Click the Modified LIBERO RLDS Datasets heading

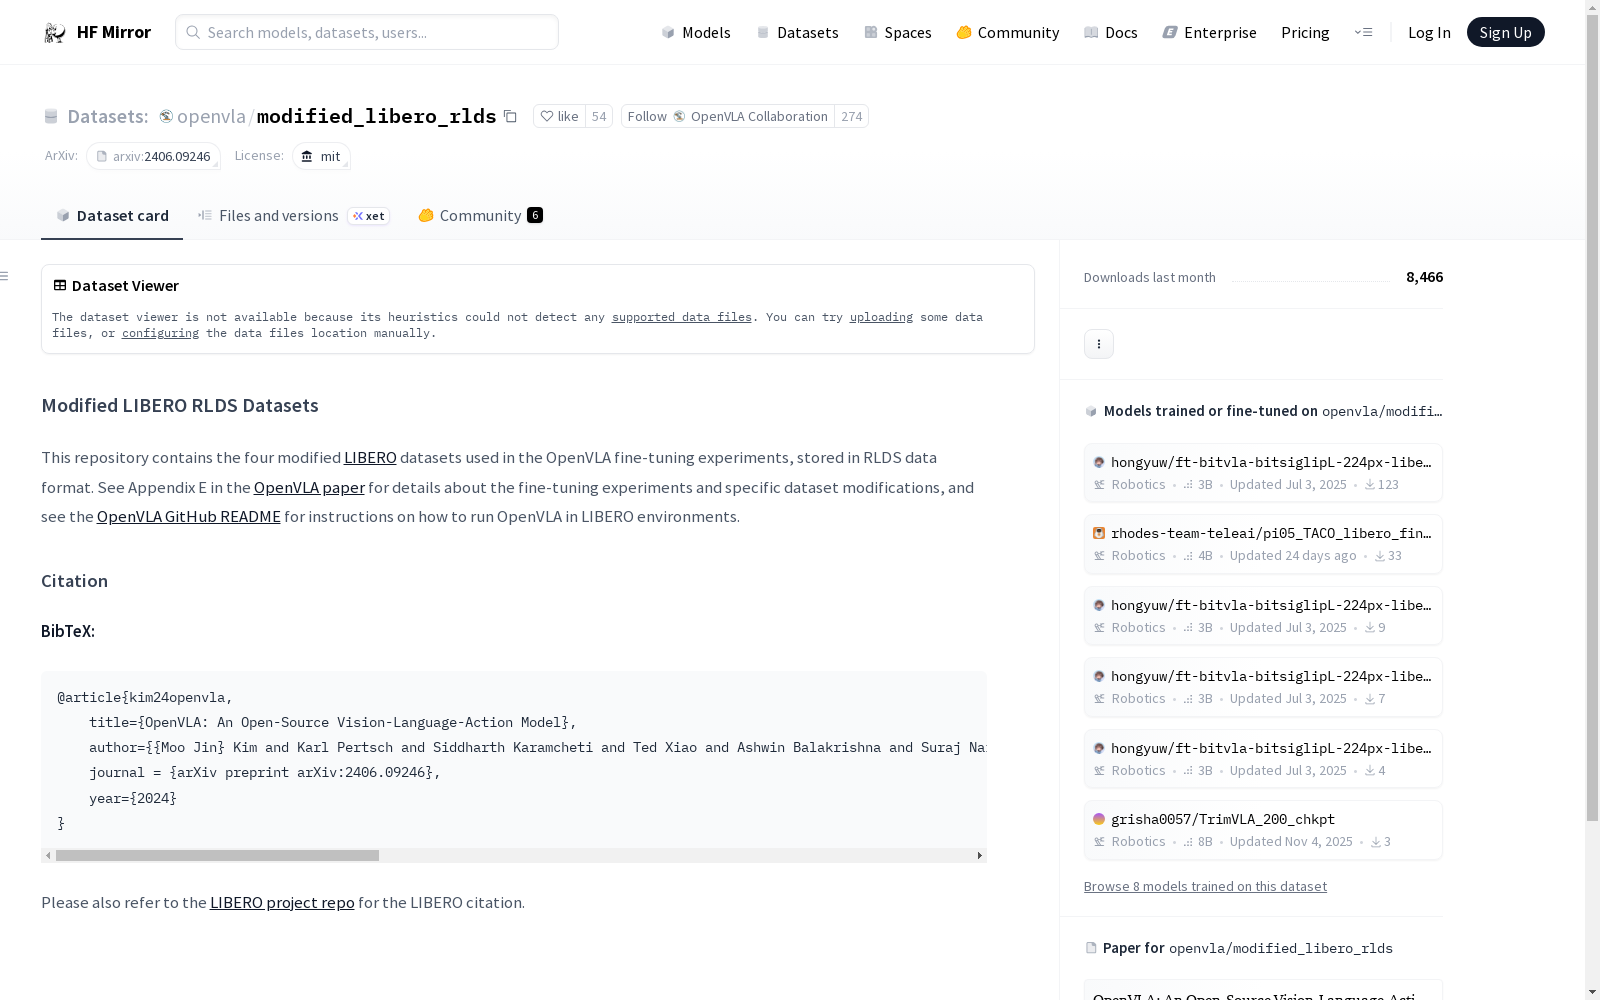click(180, 405)
